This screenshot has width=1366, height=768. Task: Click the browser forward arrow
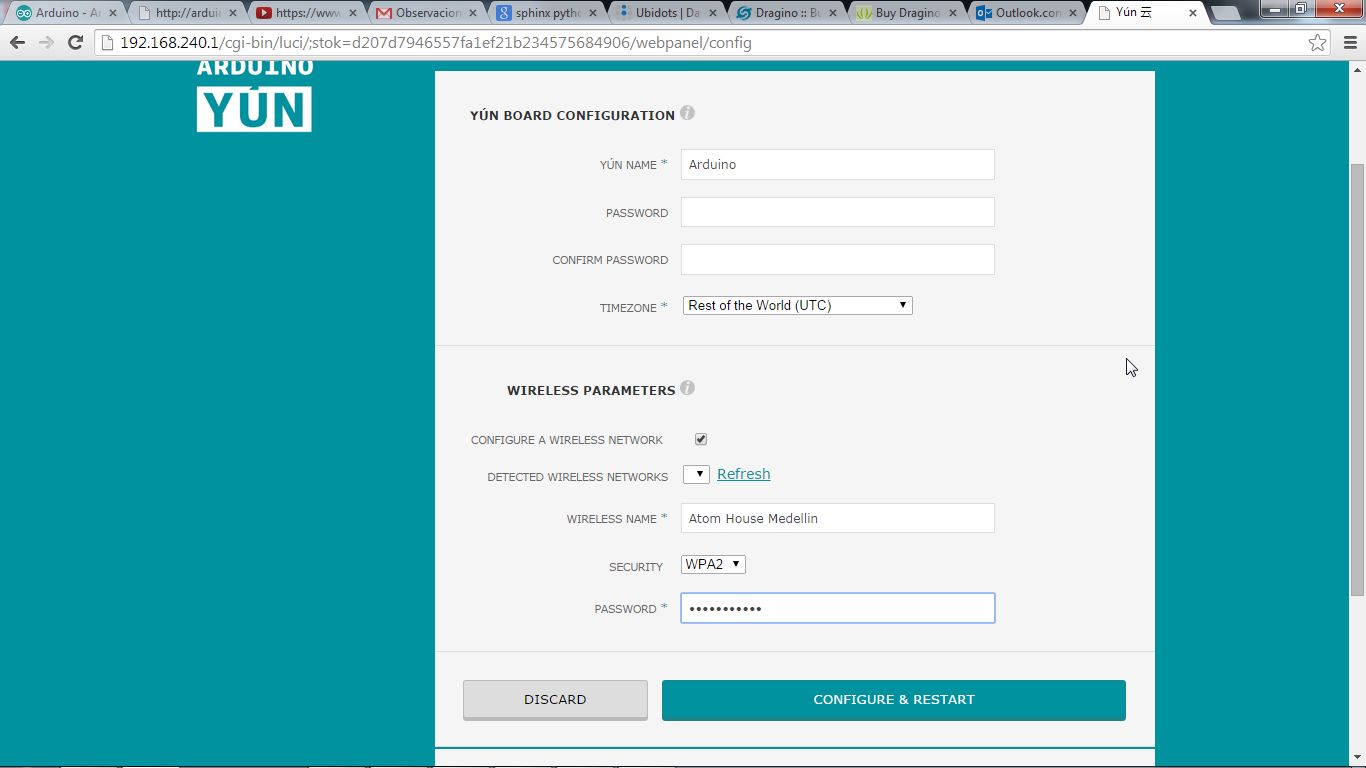click(x=46, y=43)
